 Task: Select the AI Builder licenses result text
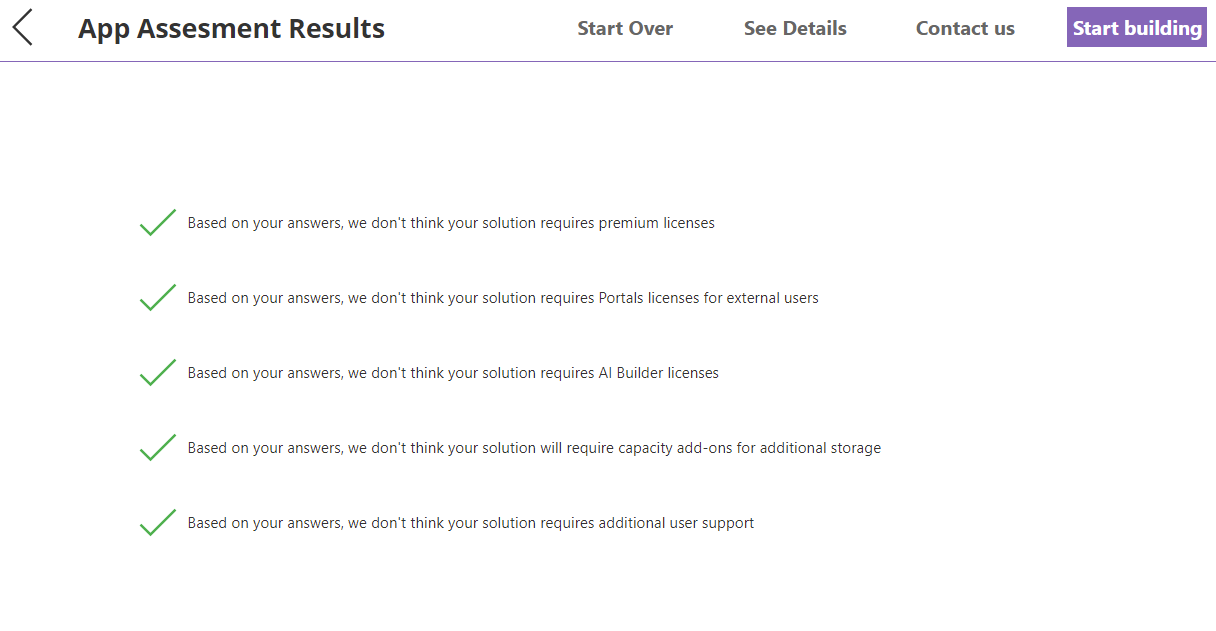453,373
